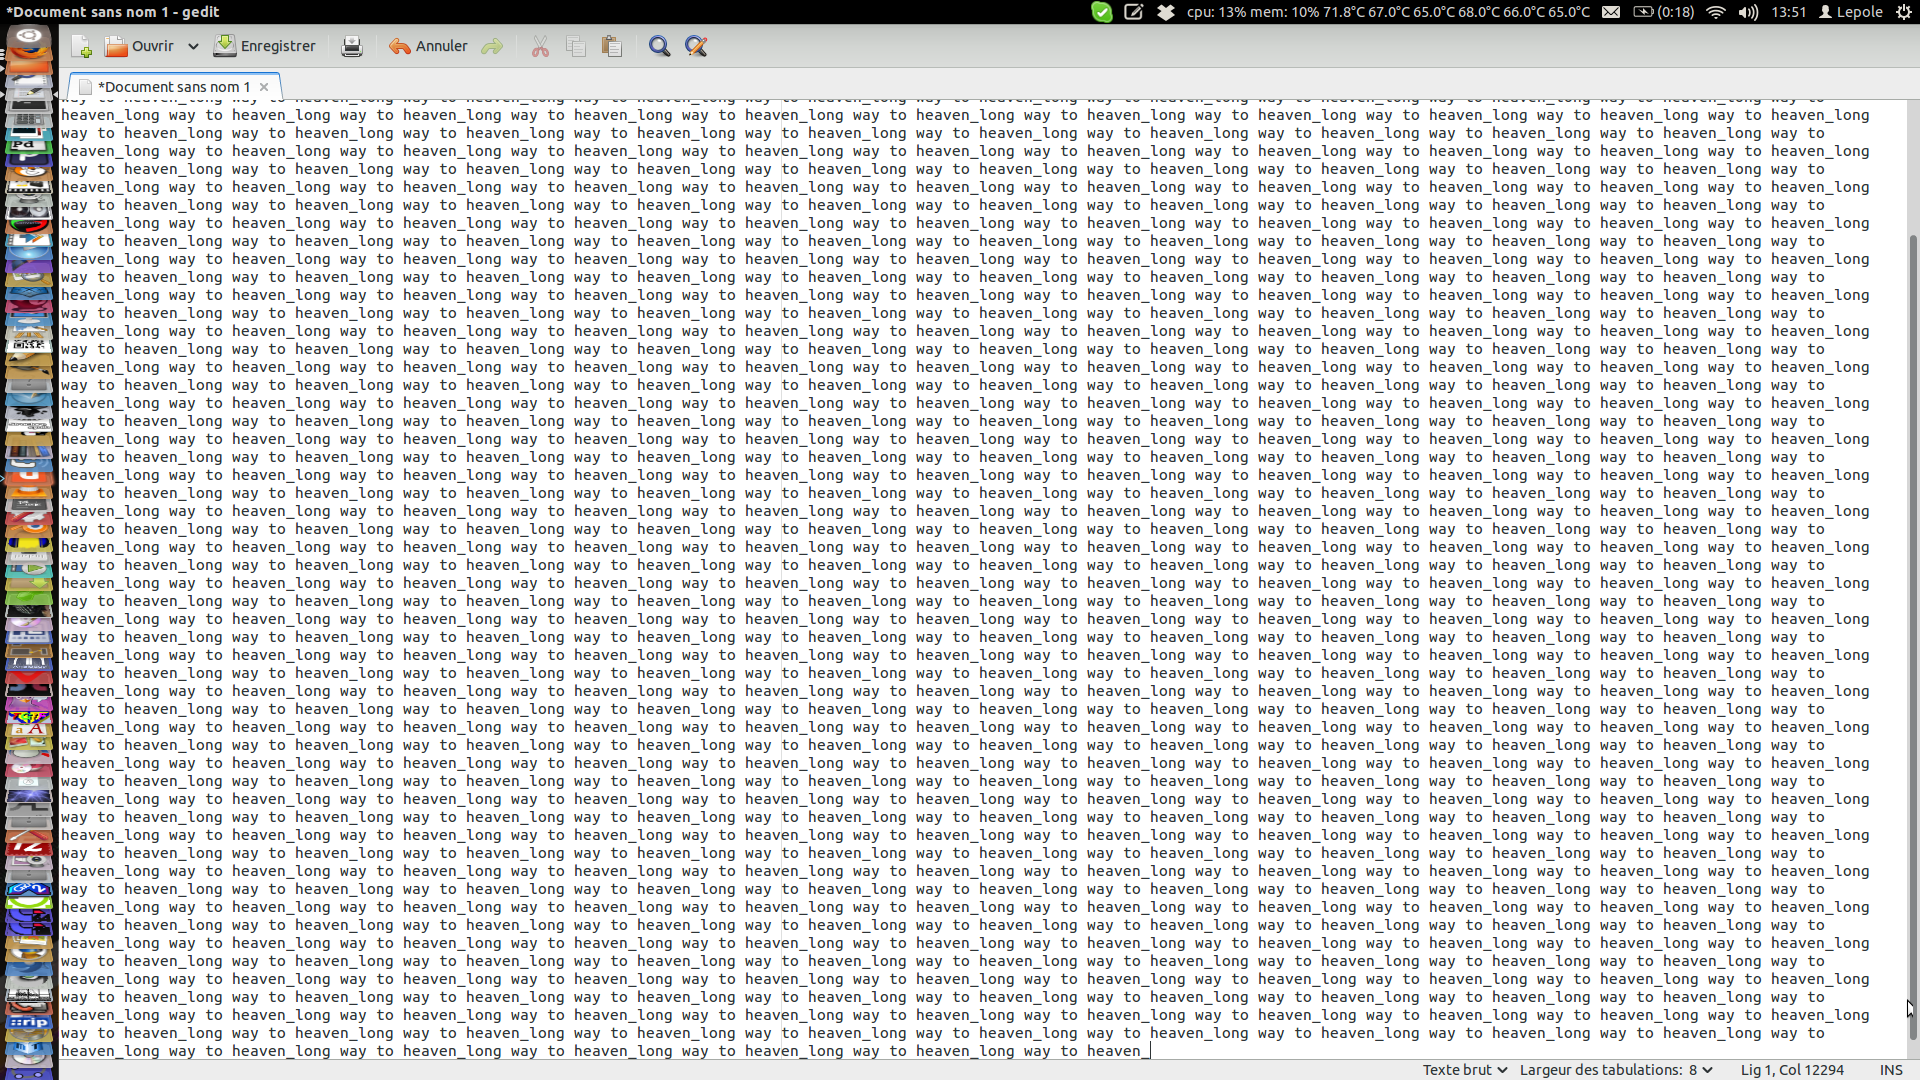Screen dimensions: 1920x1080
Task: Click the Annuler undo button
Action: coord(428,47)
